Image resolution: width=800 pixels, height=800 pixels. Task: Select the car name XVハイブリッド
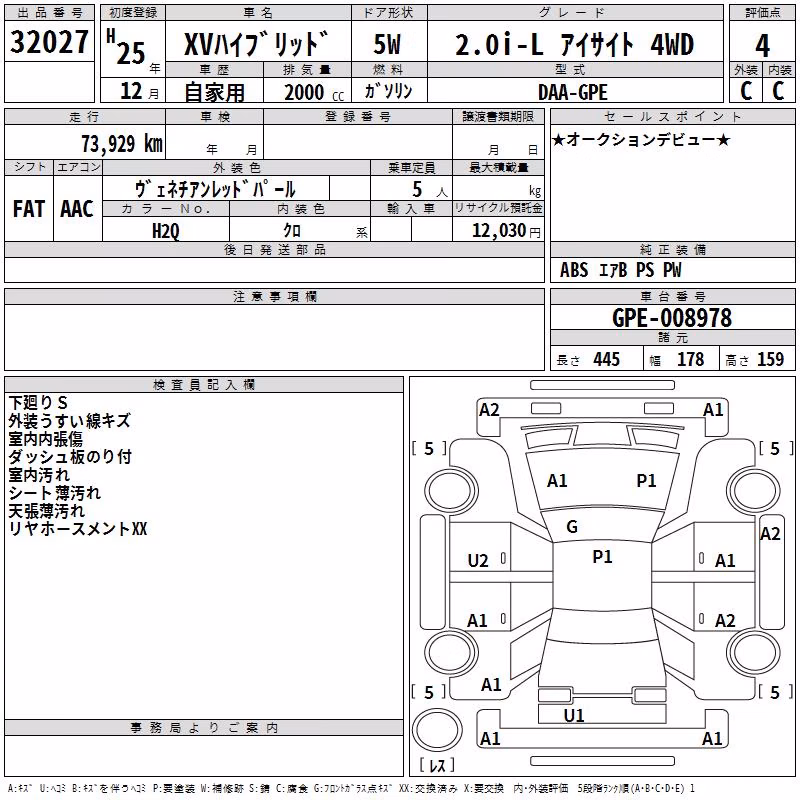256,43
